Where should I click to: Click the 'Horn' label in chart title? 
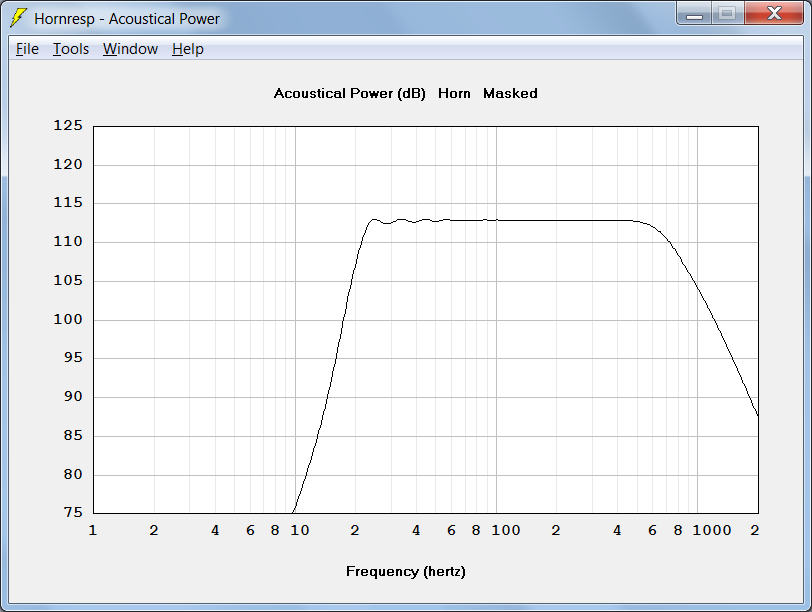(454, 94)
